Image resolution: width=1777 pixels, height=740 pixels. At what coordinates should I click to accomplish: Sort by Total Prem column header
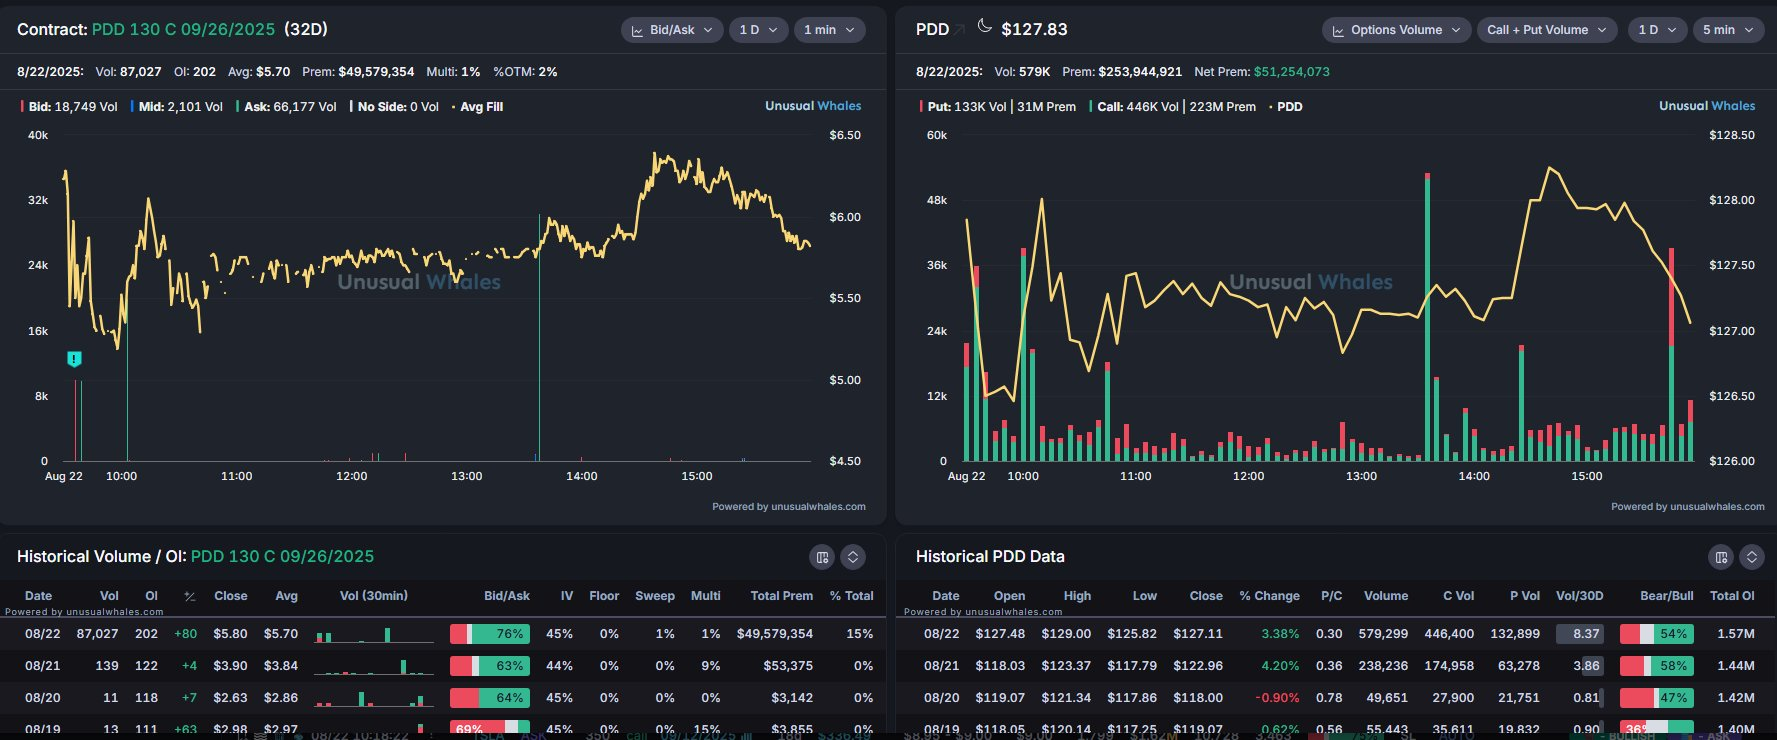click(782, 596)
